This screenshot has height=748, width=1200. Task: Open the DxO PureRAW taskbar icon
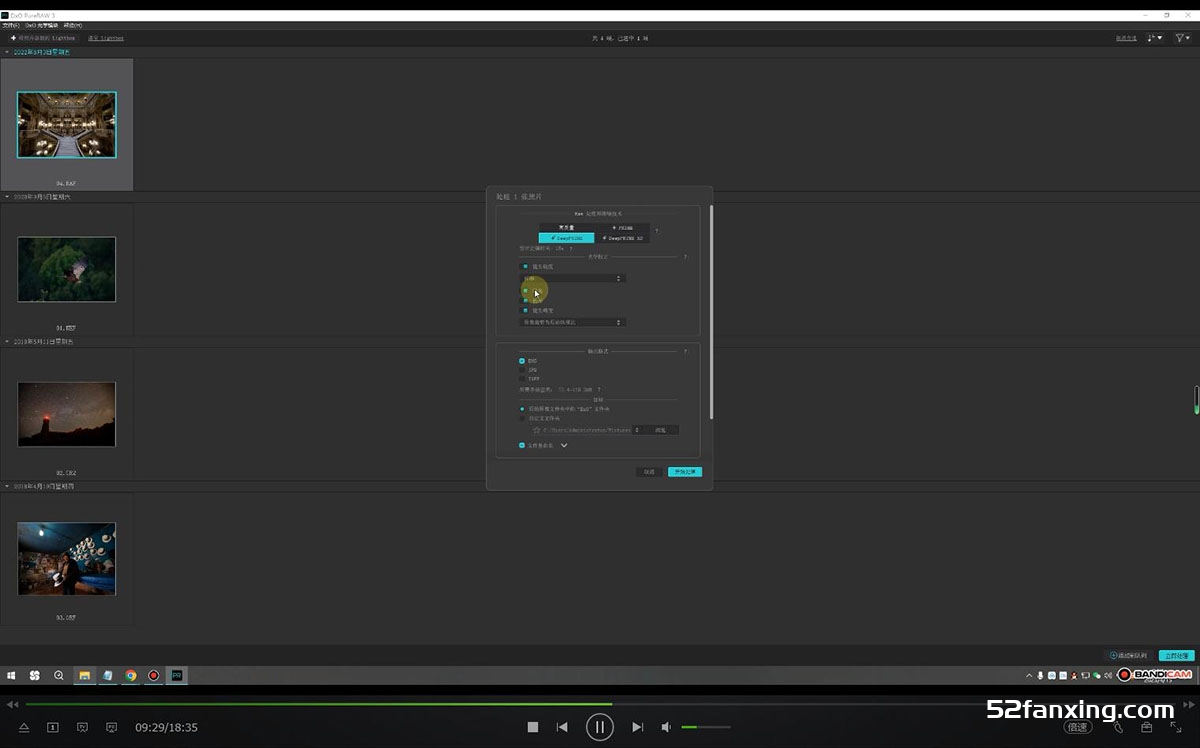[x=177, y=675]
